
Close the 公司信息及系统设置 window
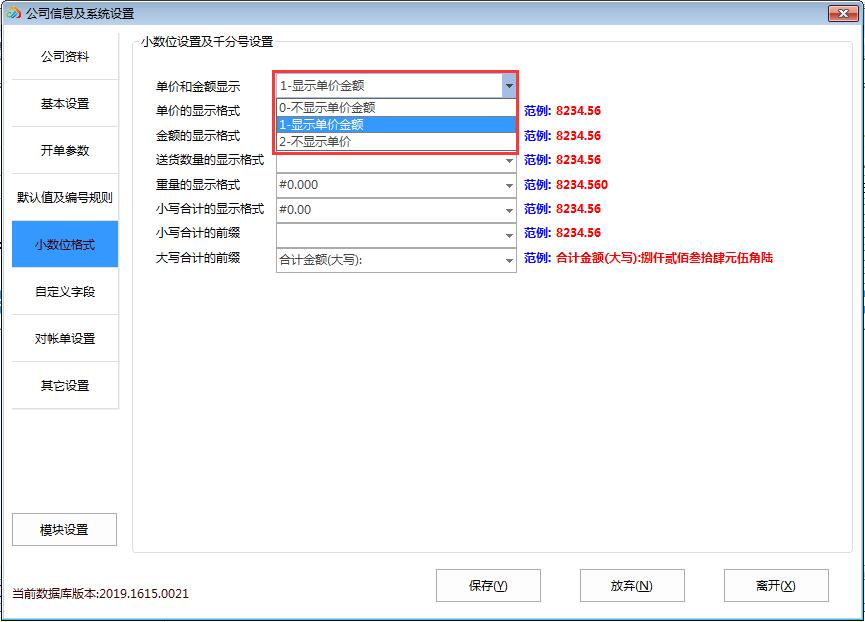pyautogui.click(x=843, y=13)
